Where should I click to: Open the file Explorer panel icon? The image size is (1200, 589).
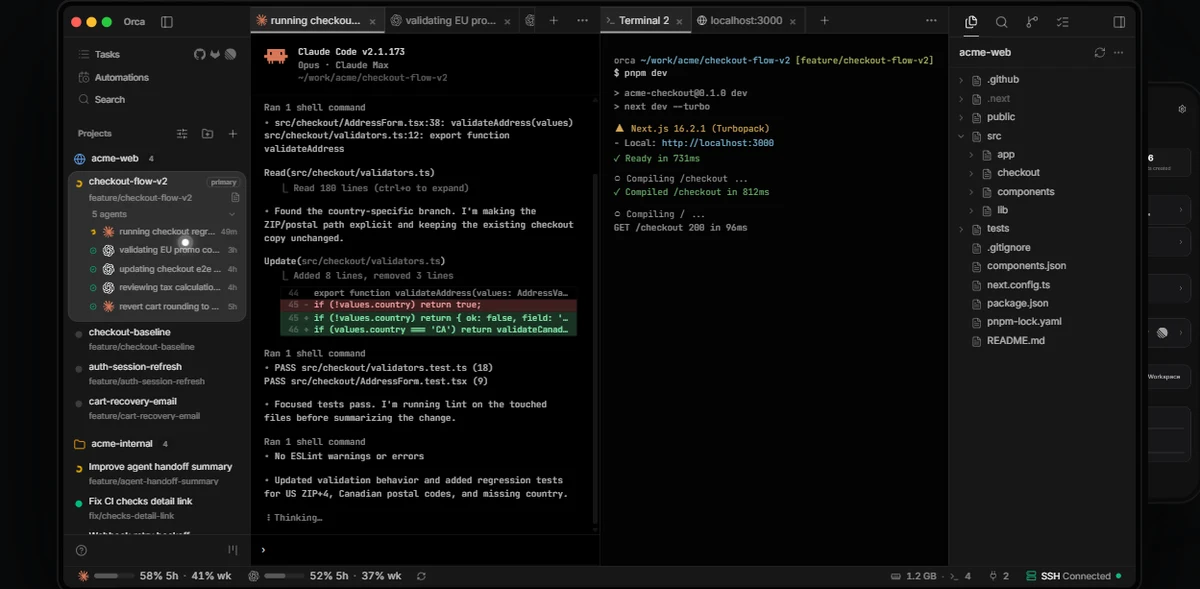[x=971, y=22]
